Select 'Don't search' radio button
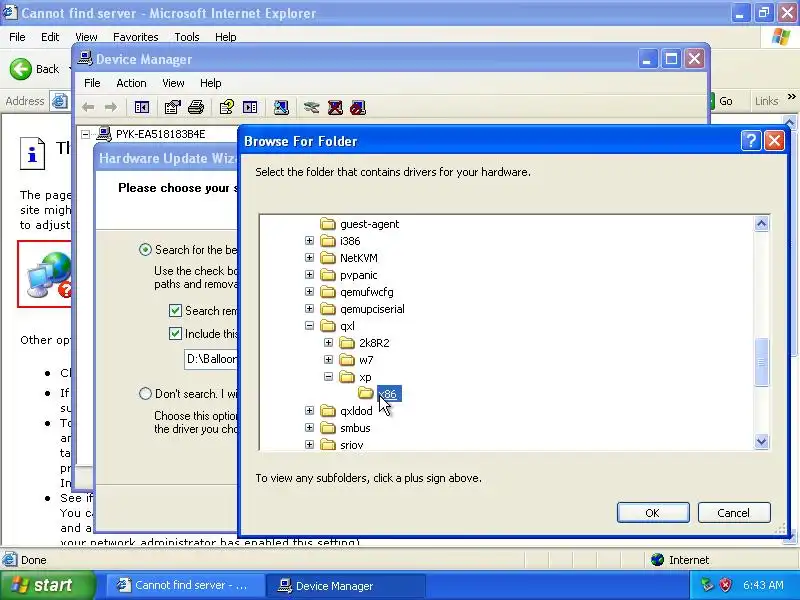800x600 pixels. point(145,393)
